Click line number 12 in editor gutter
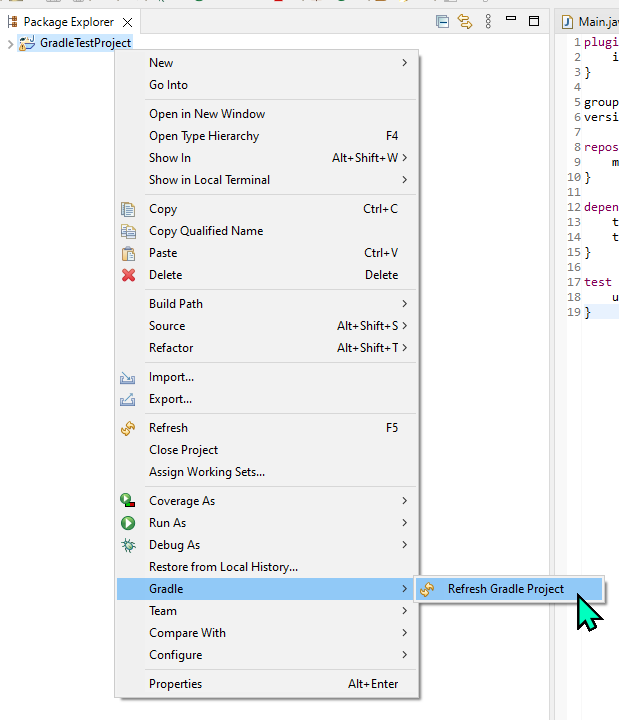The height and width of the screenshot is (720, 619). [x=574, y=207]
